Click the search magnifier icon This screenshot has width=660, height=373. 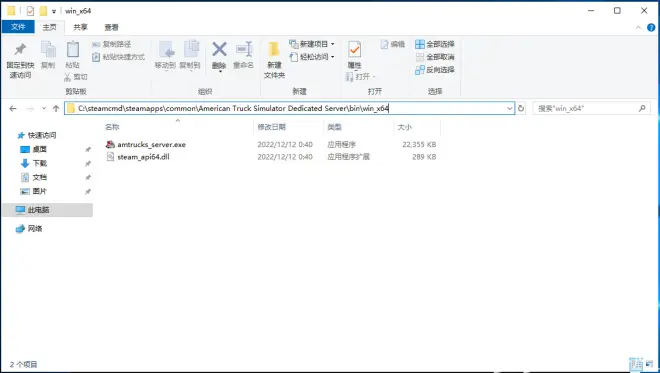coord(642,109)
